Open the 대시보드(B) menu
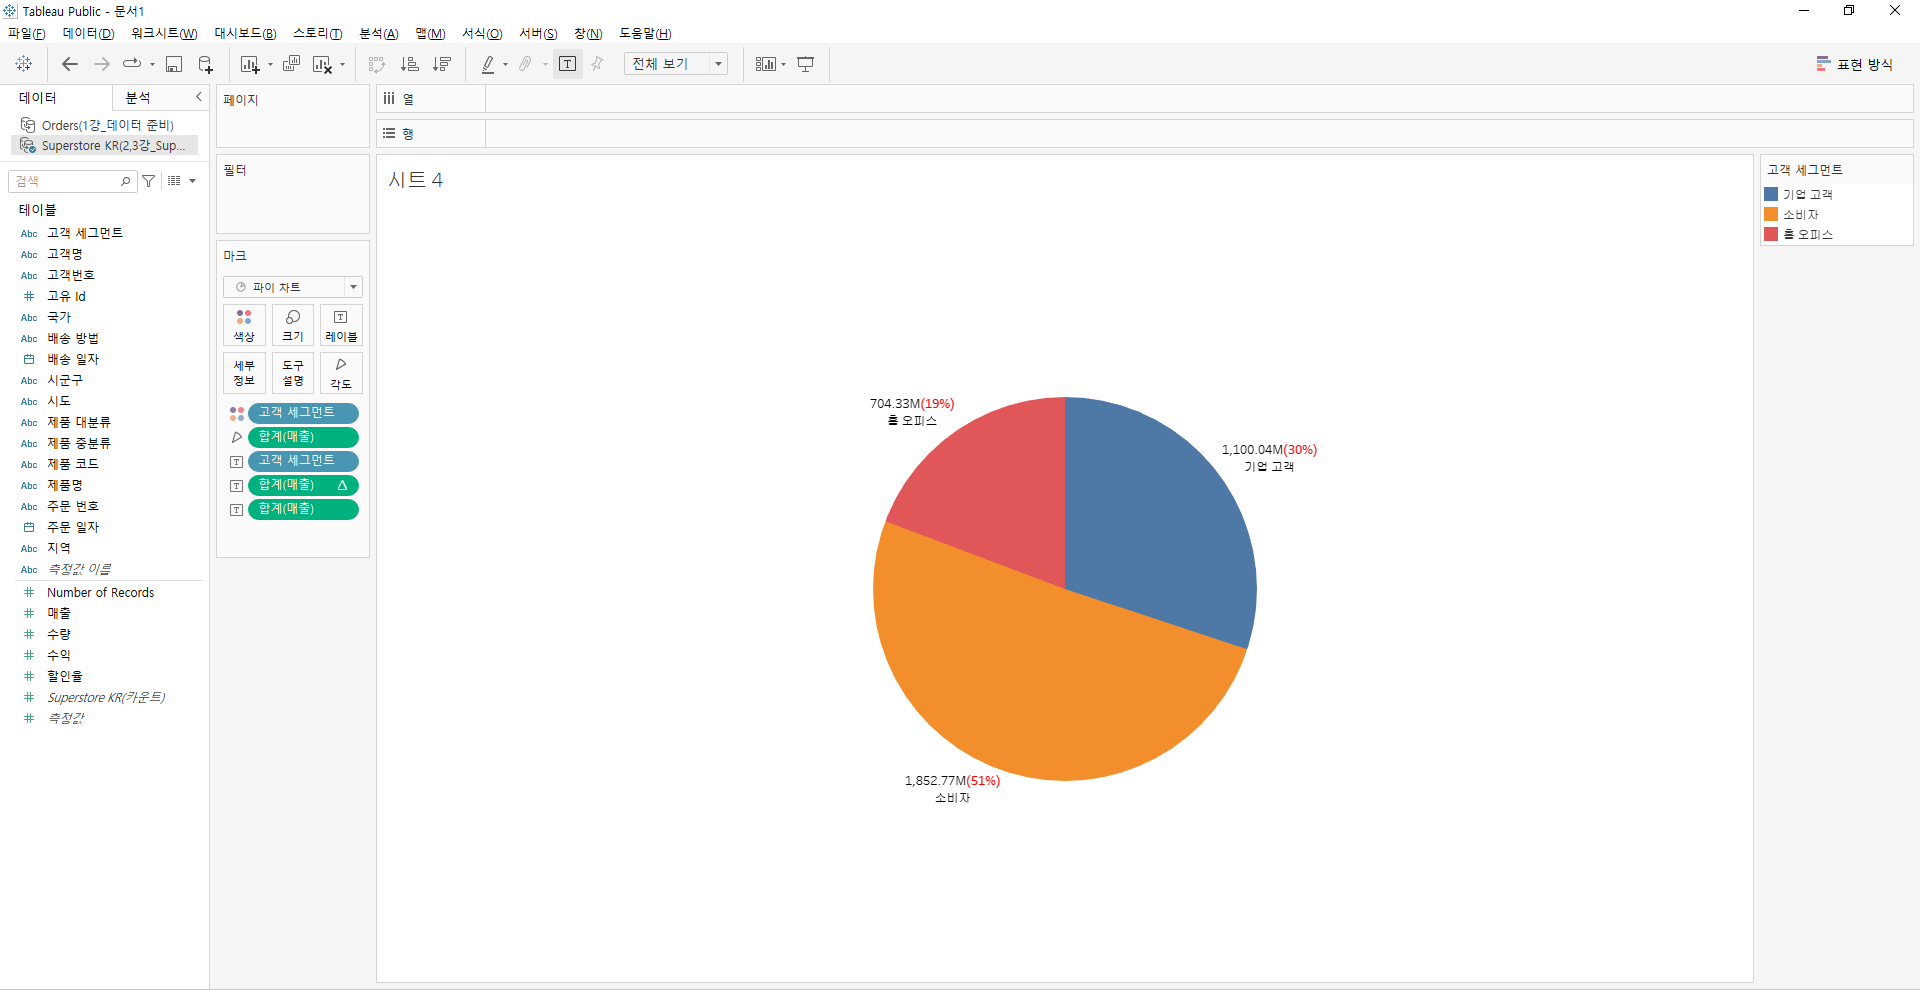Image resolution: width=1920 pixels, height=990 pixels. (245, 34)
